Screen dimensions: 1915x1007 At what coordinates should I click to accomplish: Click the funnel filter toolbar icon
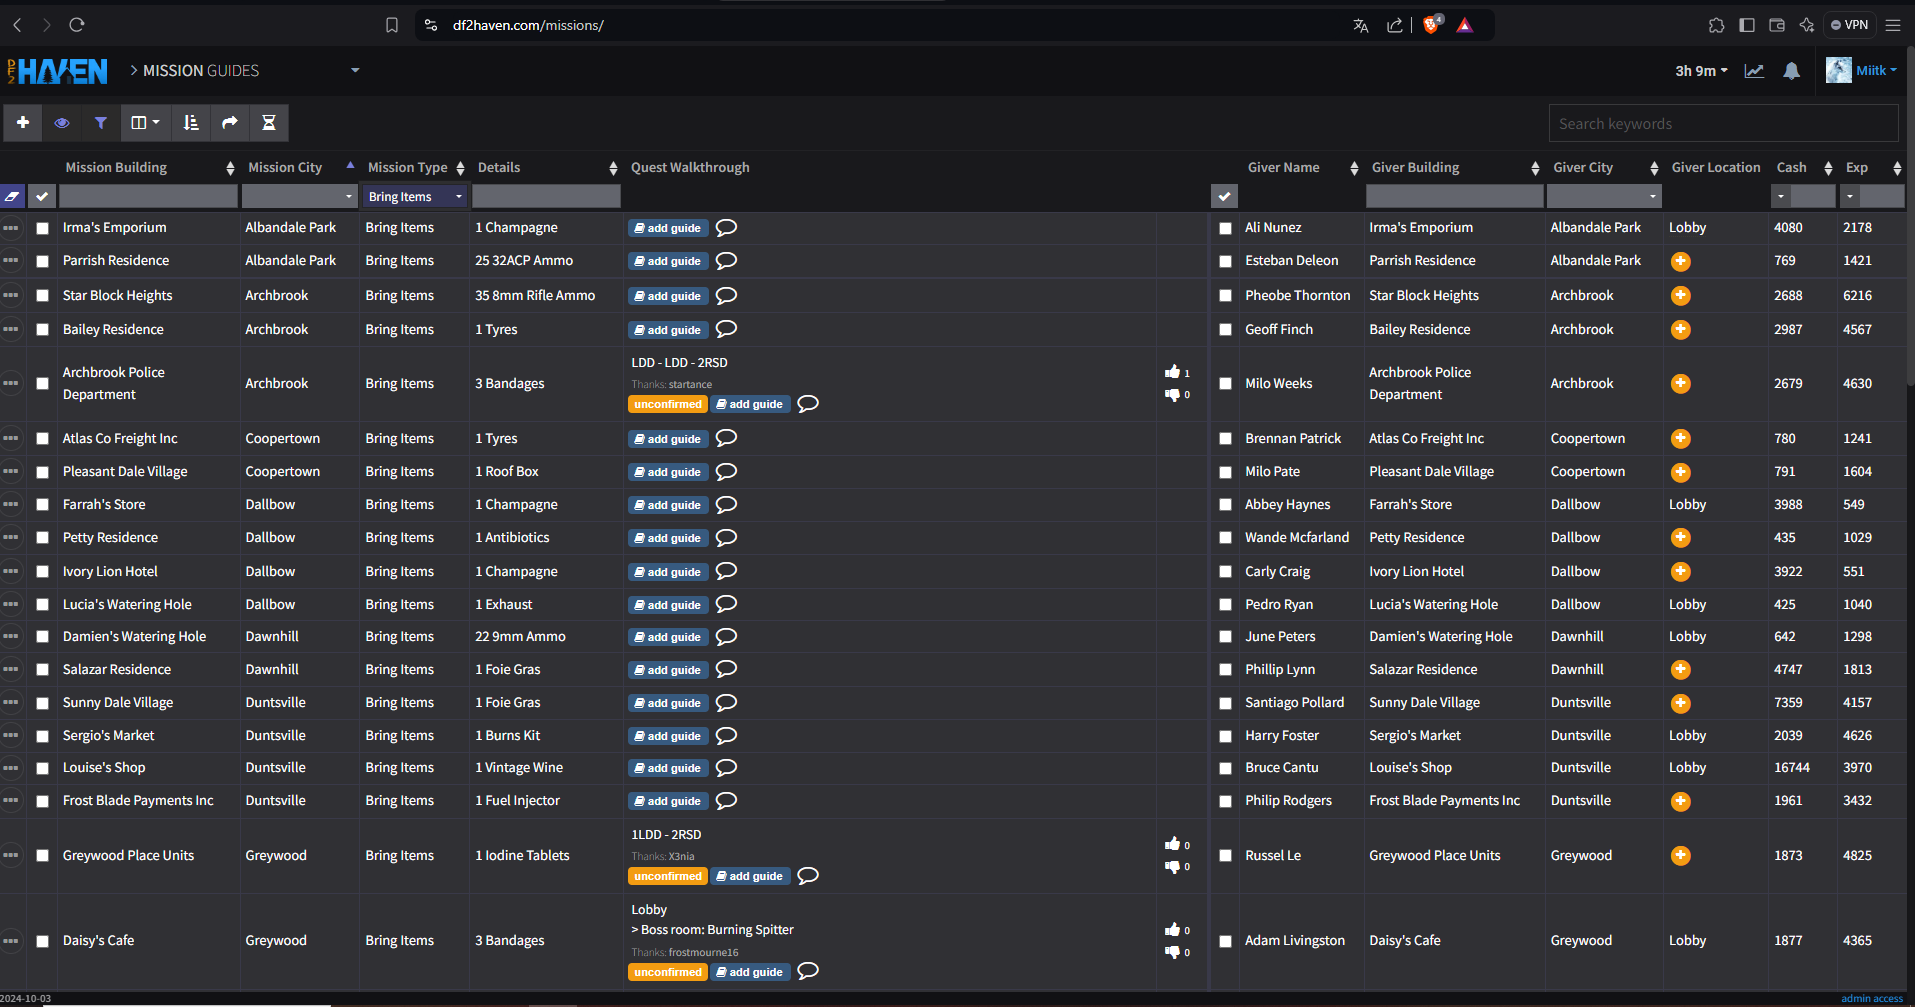(x=101, y=122)
